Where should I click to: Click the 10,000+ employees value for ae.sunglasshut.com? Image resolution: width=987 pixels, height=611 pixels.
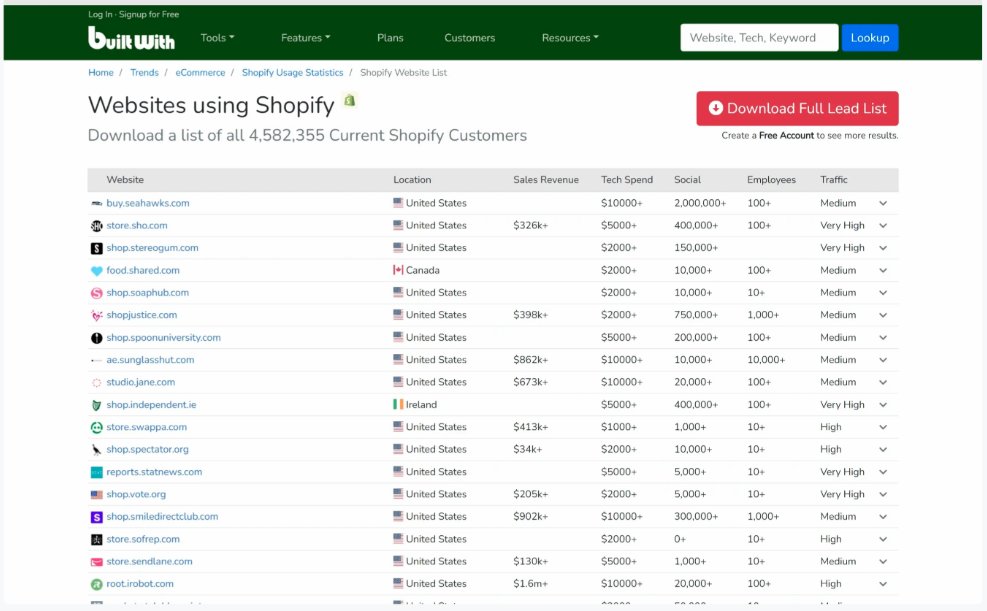pyautogui.click(x=766, y=360)
